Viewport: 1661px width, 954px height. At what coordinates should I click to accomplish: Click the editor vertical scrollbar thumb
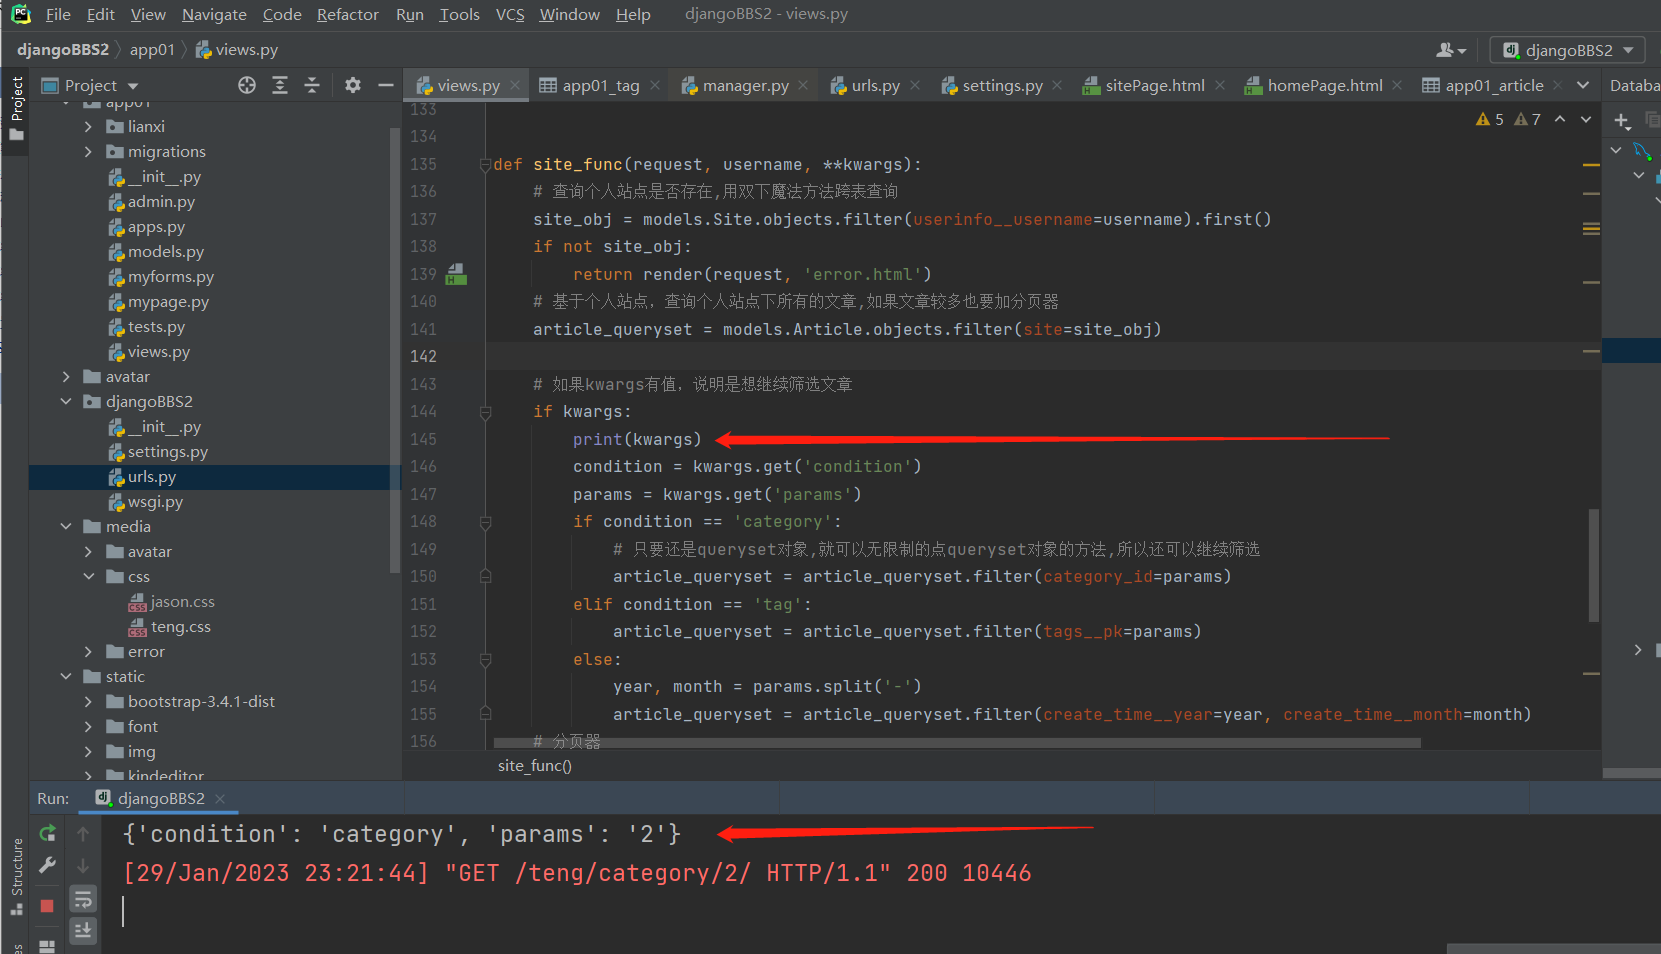tap(1594, 565)
